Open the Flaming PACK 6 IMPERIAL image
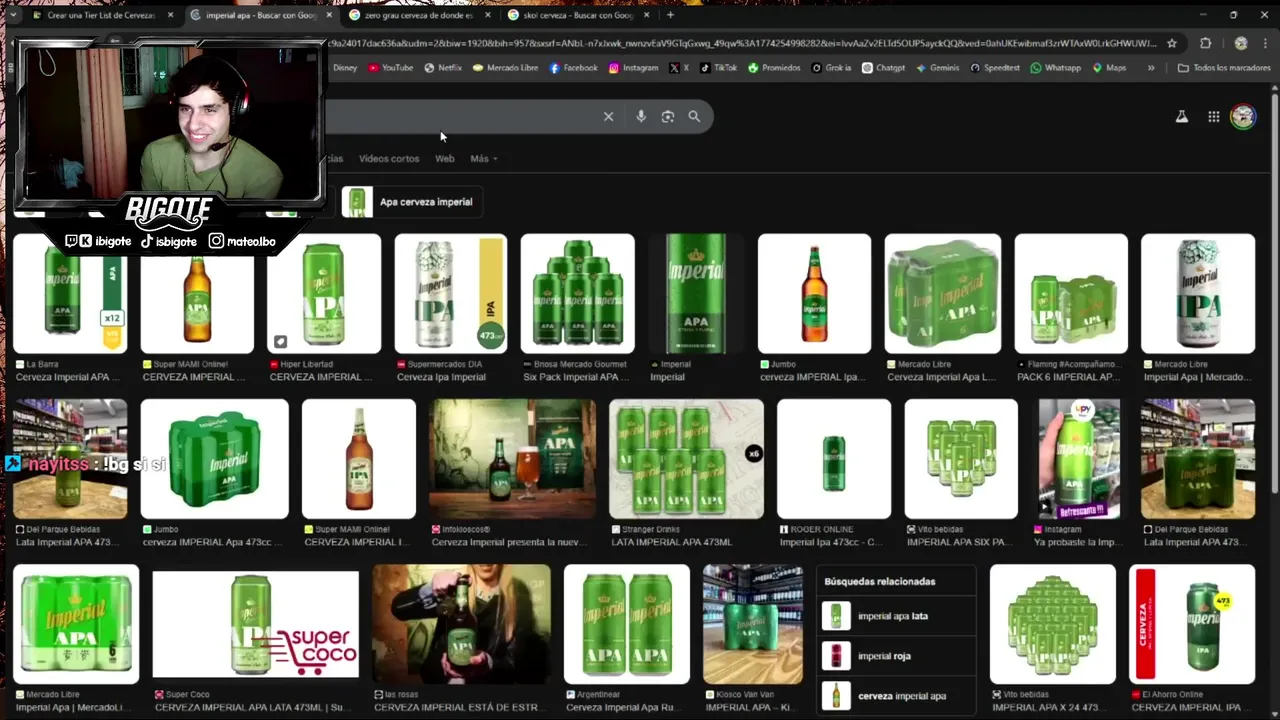This screenshot has height=720, width=1280. pos(1071,294)
